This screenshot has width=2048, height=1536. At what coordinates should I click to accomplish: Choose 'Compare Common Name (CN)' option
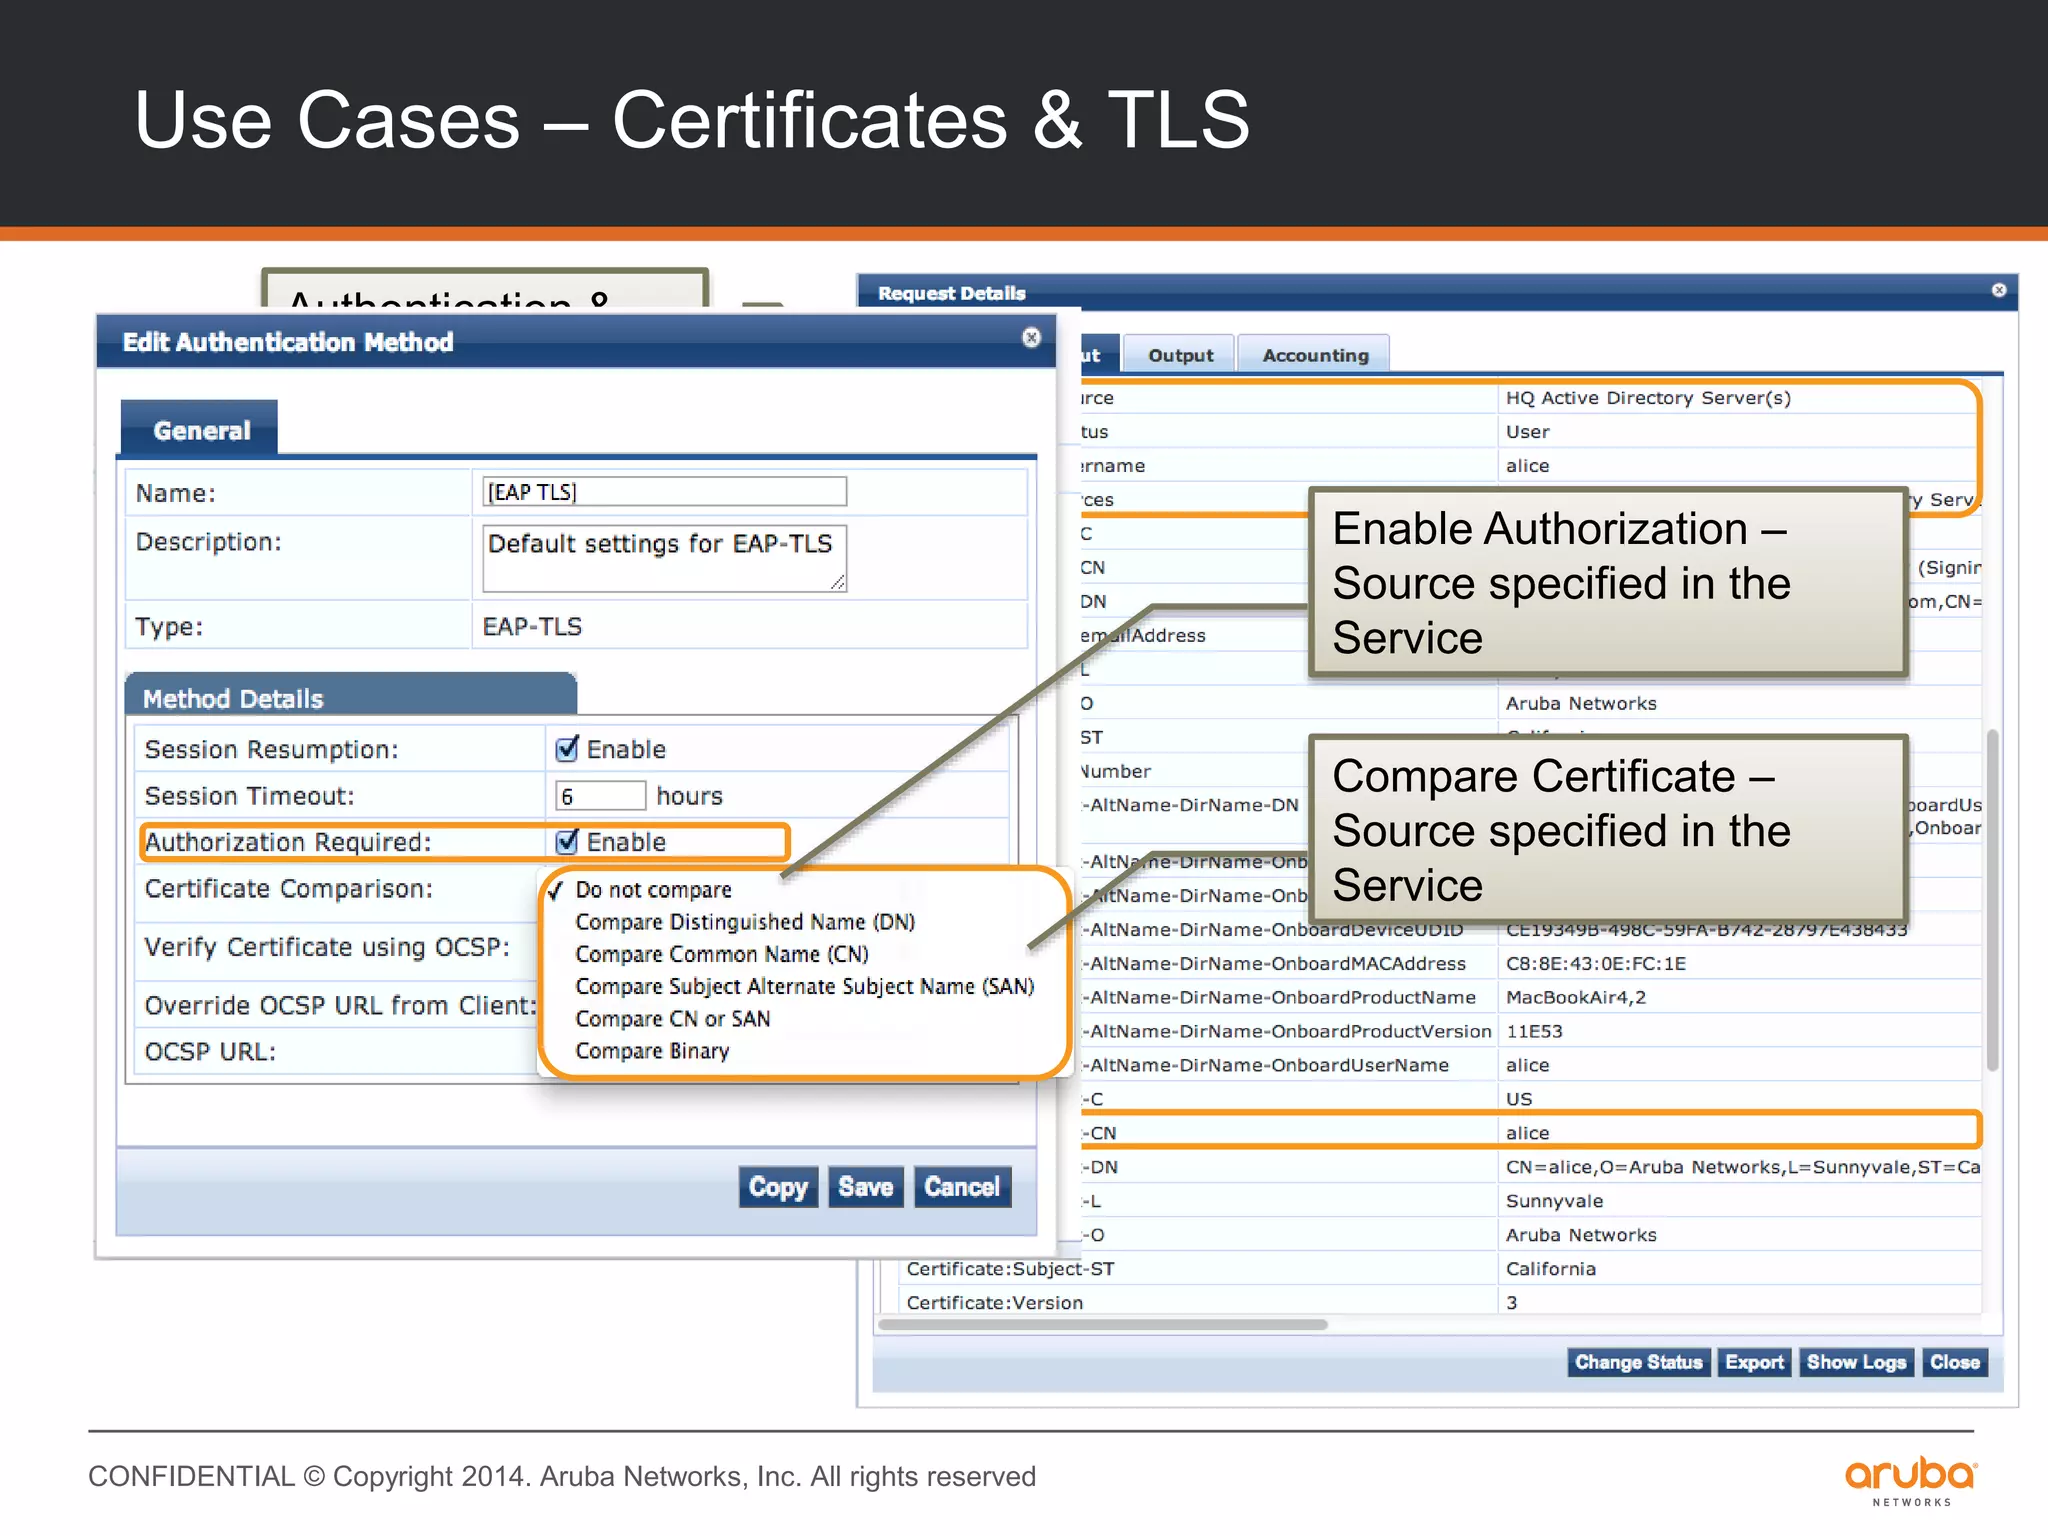(722, 954)
